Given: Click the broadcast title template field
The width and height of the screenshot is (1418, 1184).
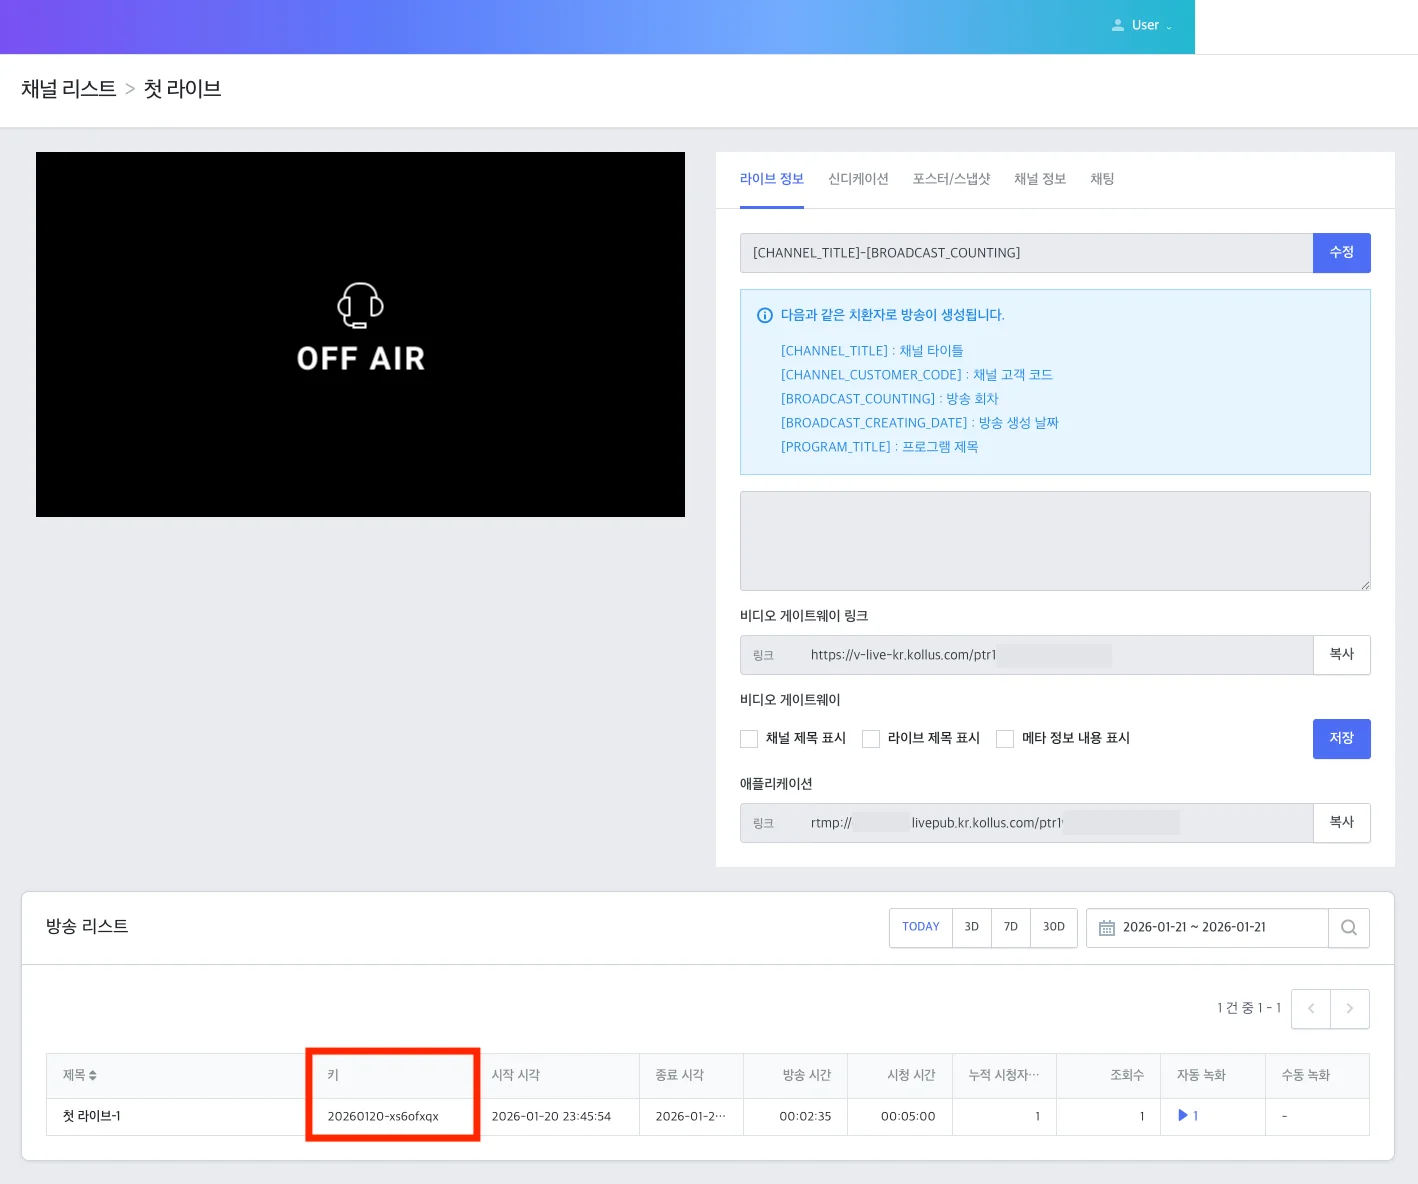Looking at the screenshot, I should (1026, 253).
